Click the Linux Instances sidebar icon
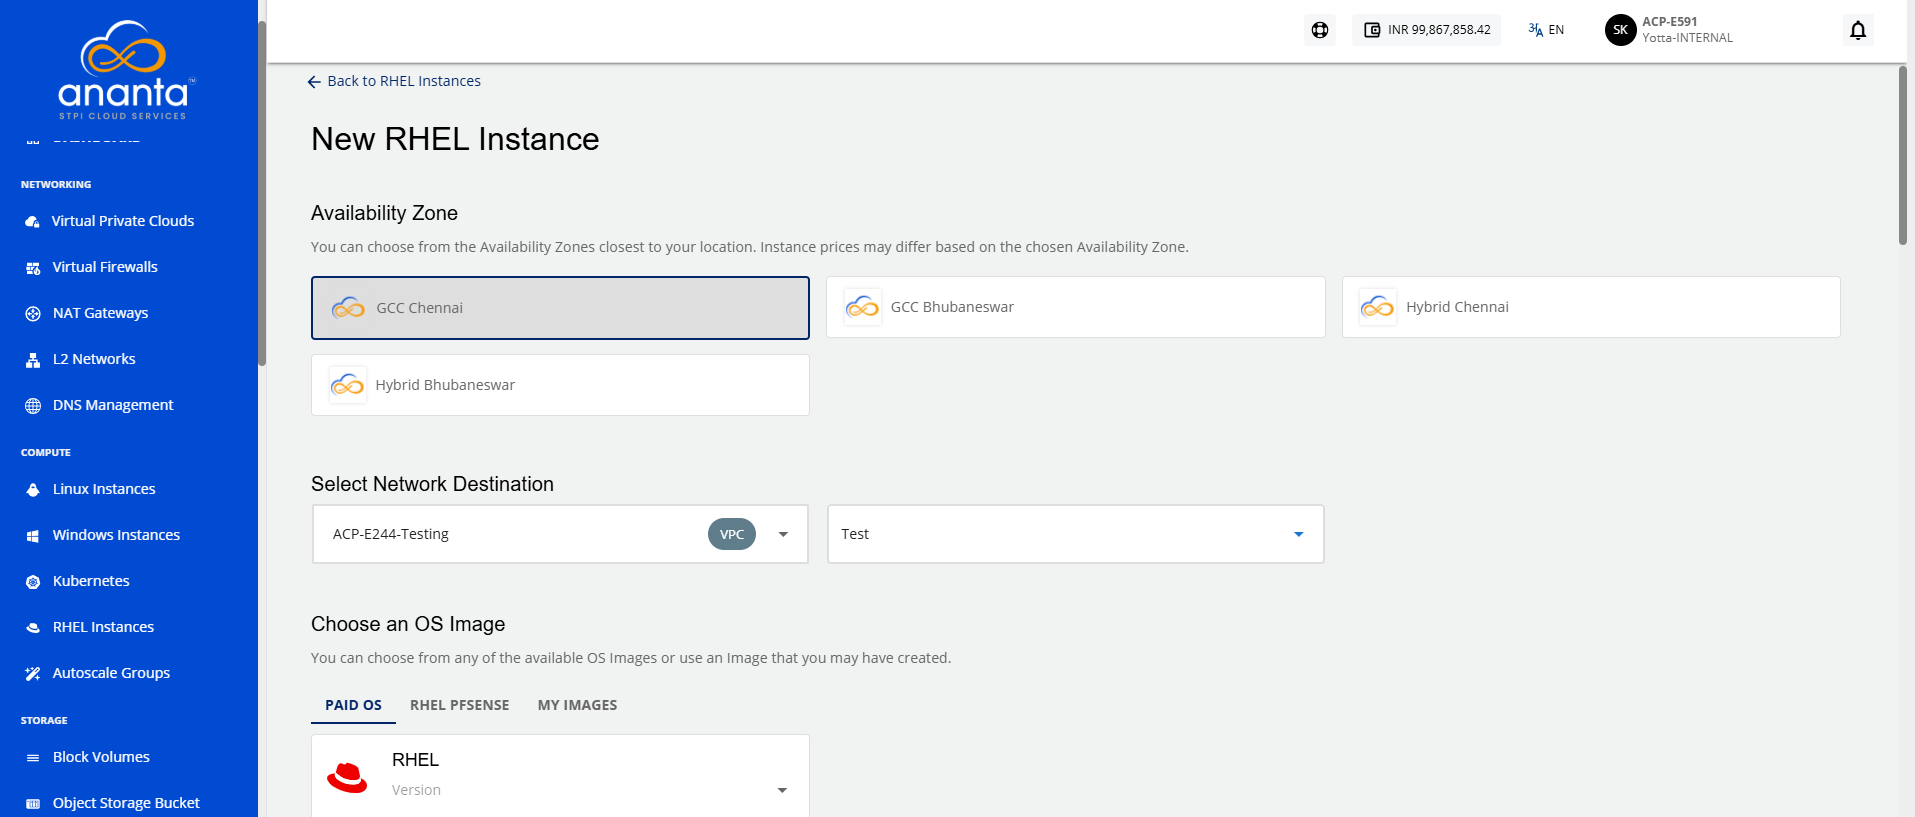This screenshot has height=817, width=1915. click(33, 490)
